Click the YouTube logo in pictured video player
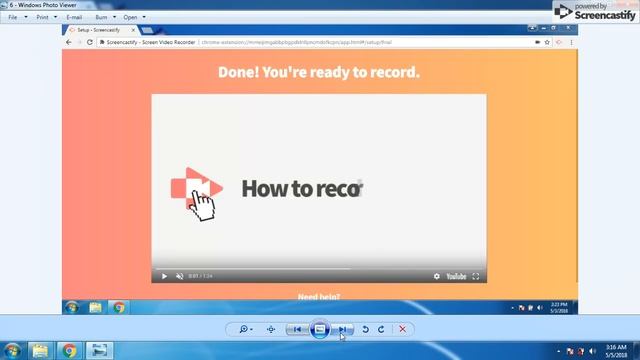 [x=456, y=276]
